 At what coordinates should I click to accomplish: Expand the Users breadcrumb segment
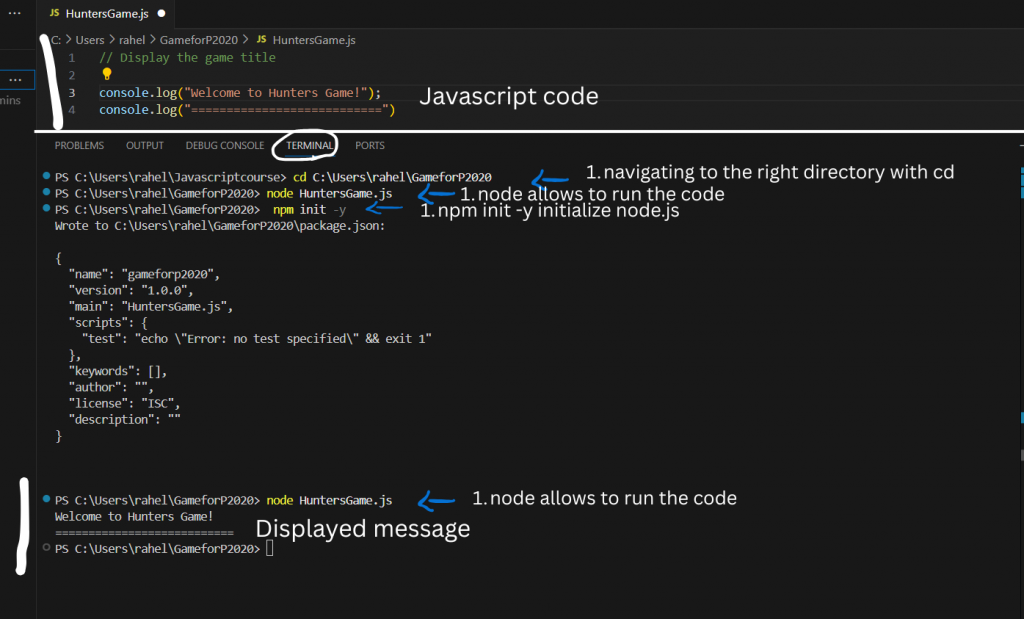click(x=90, y=40)
